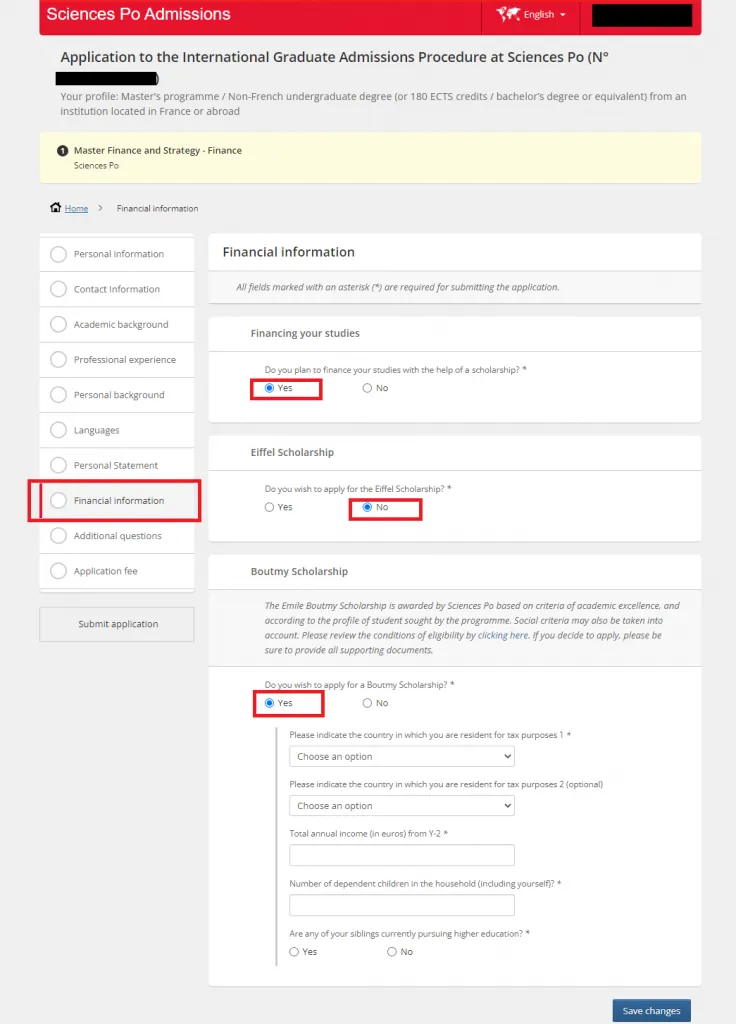This screenshot has width=736, height=1024.
Task: Click the world map language icon
Action: [508, 14]
